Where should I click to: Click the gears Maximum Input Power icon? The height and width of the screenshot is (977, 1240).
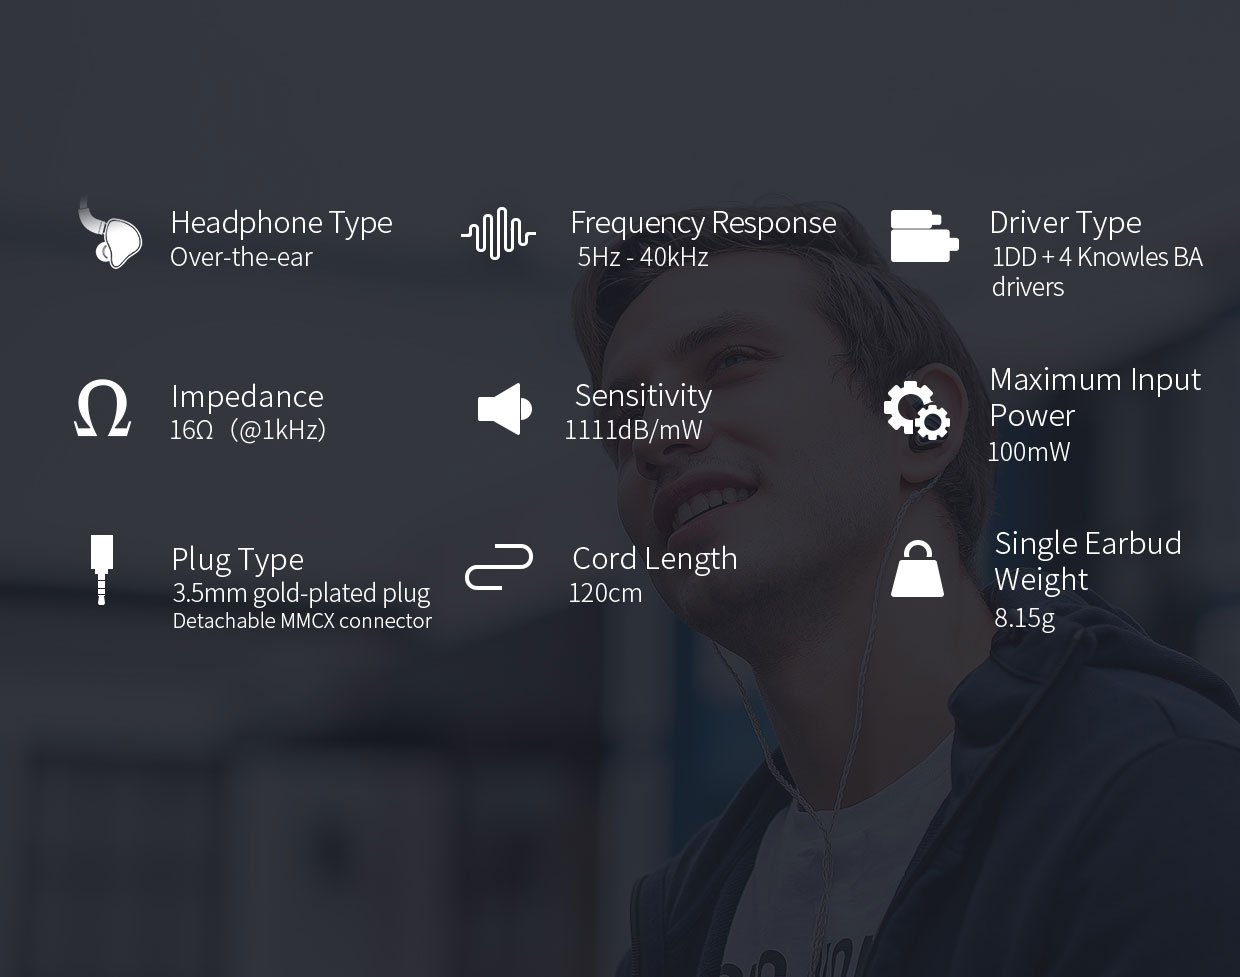pos(917,410)
